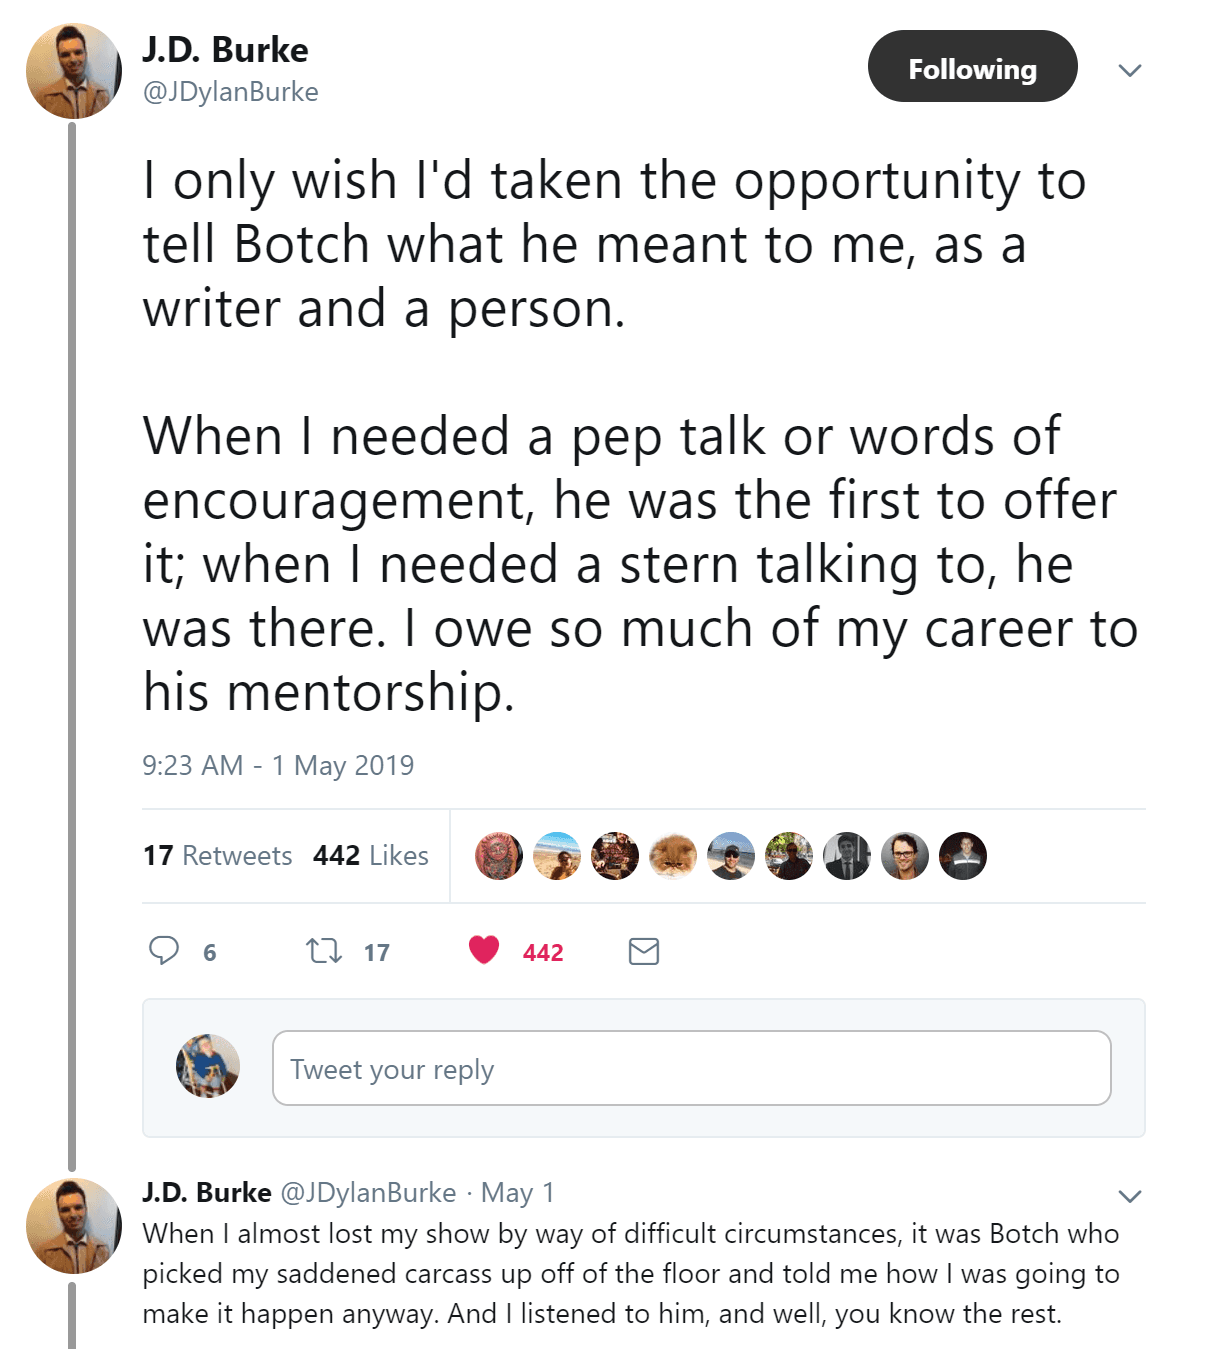Viewport: 1205px width, 1349px height.
Task: Click the May 1 date on the reply tweet
Action: click(x=517, y=1193)
